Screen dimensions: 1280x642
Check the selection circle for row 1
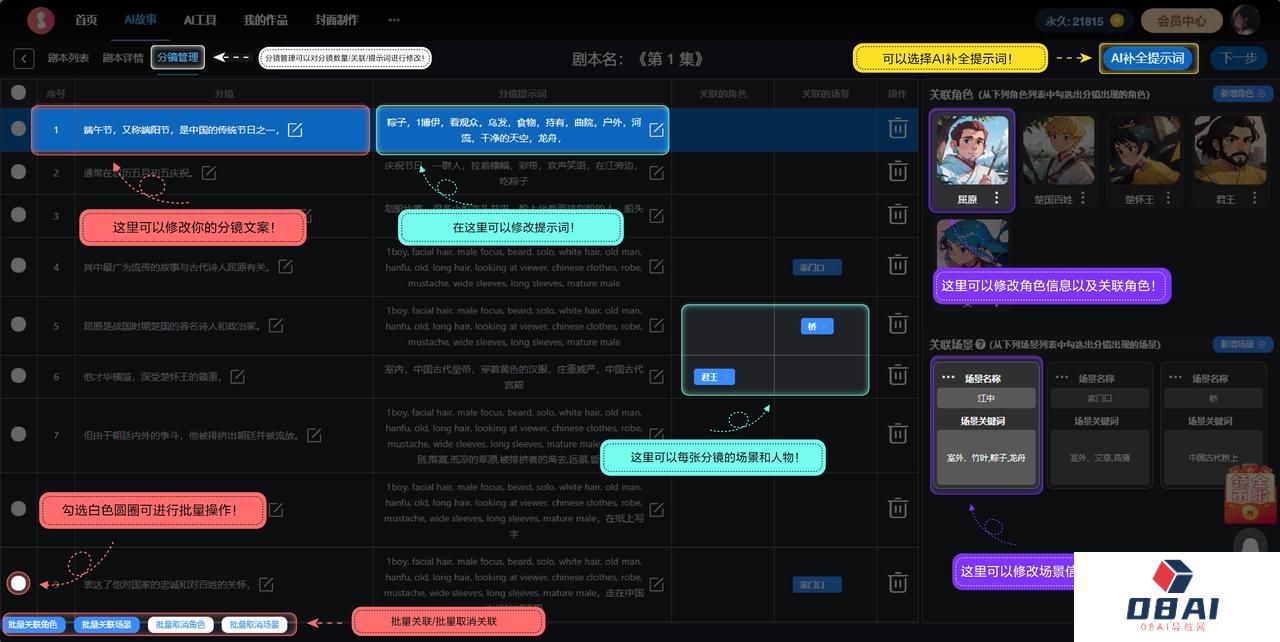click(x=18, y=129)
